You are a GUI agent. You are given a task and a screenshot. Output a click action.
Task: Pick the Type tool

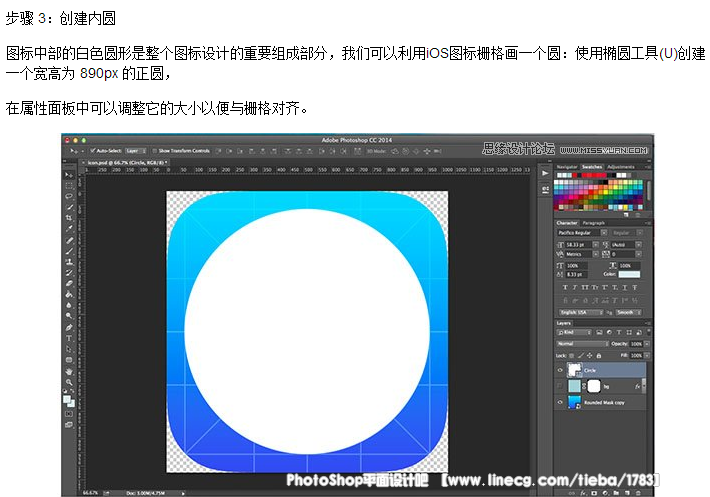(x=68, y=338)
